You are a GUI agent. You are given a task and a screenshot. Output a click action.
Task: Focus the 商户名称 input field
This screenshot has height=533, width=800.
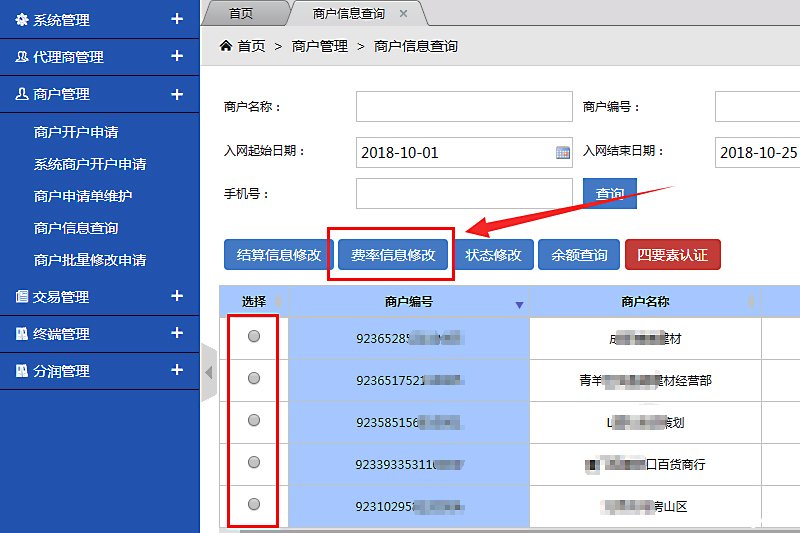click(464, 107)
